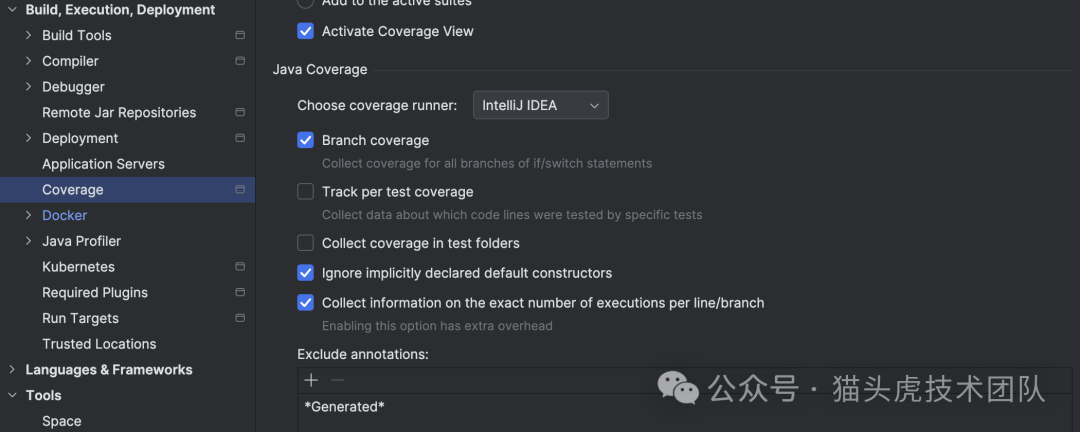Screen dimensions: 1080x432
Task: Open the coverage runner dropdown
Action: (x=540, y=105)
